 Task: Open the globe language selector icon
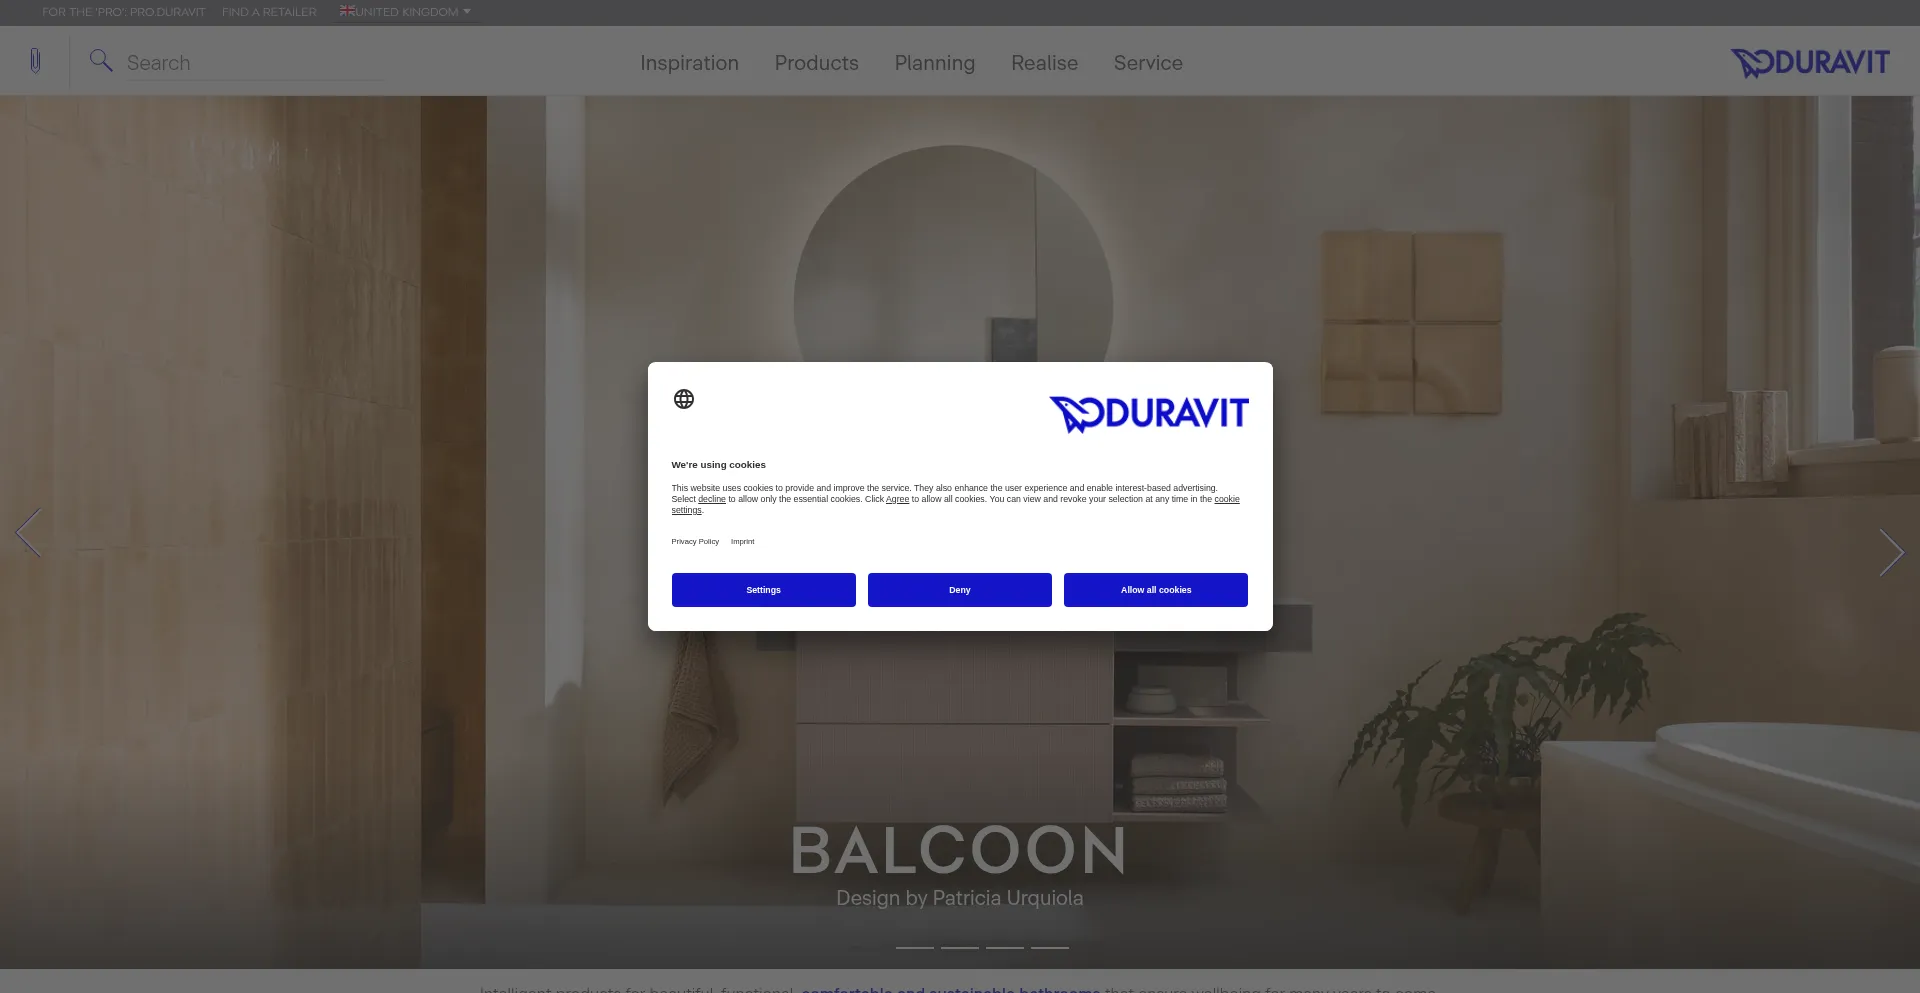[x=684, y=399]
